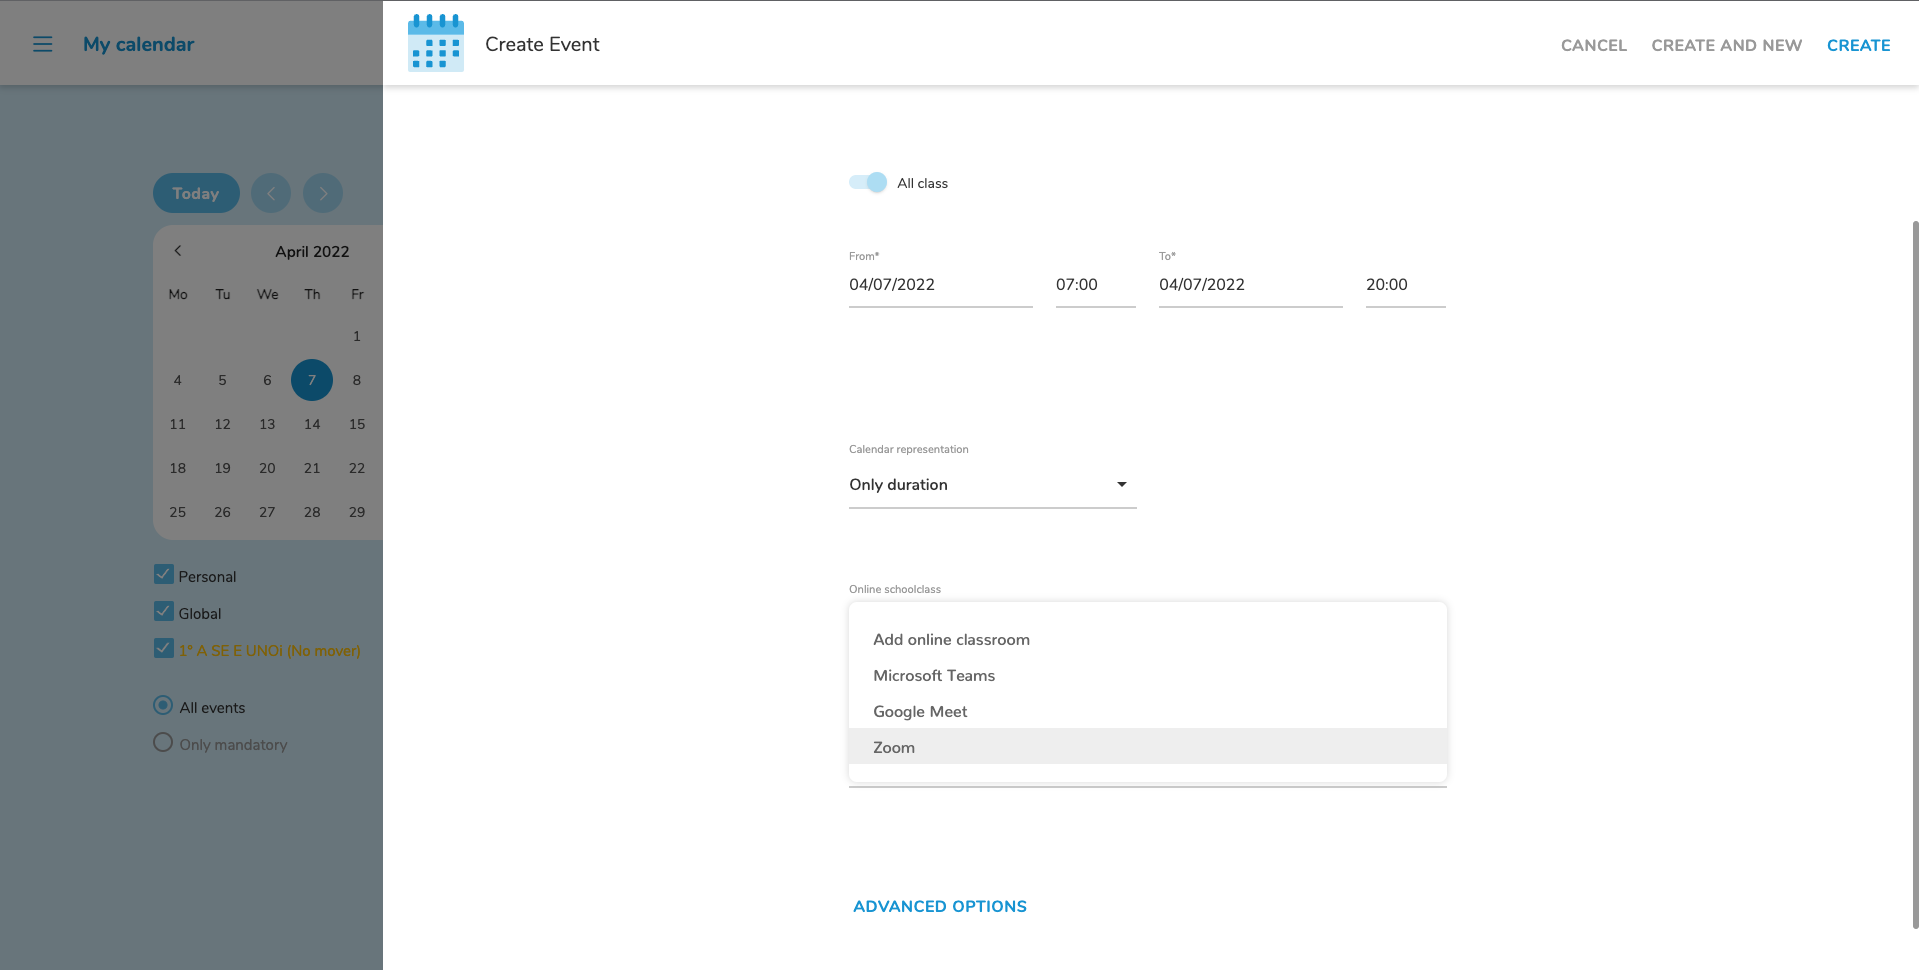Open the hamburger menu icon
The width and height of the screenshot is (1919, 970).
click(42, 44)
